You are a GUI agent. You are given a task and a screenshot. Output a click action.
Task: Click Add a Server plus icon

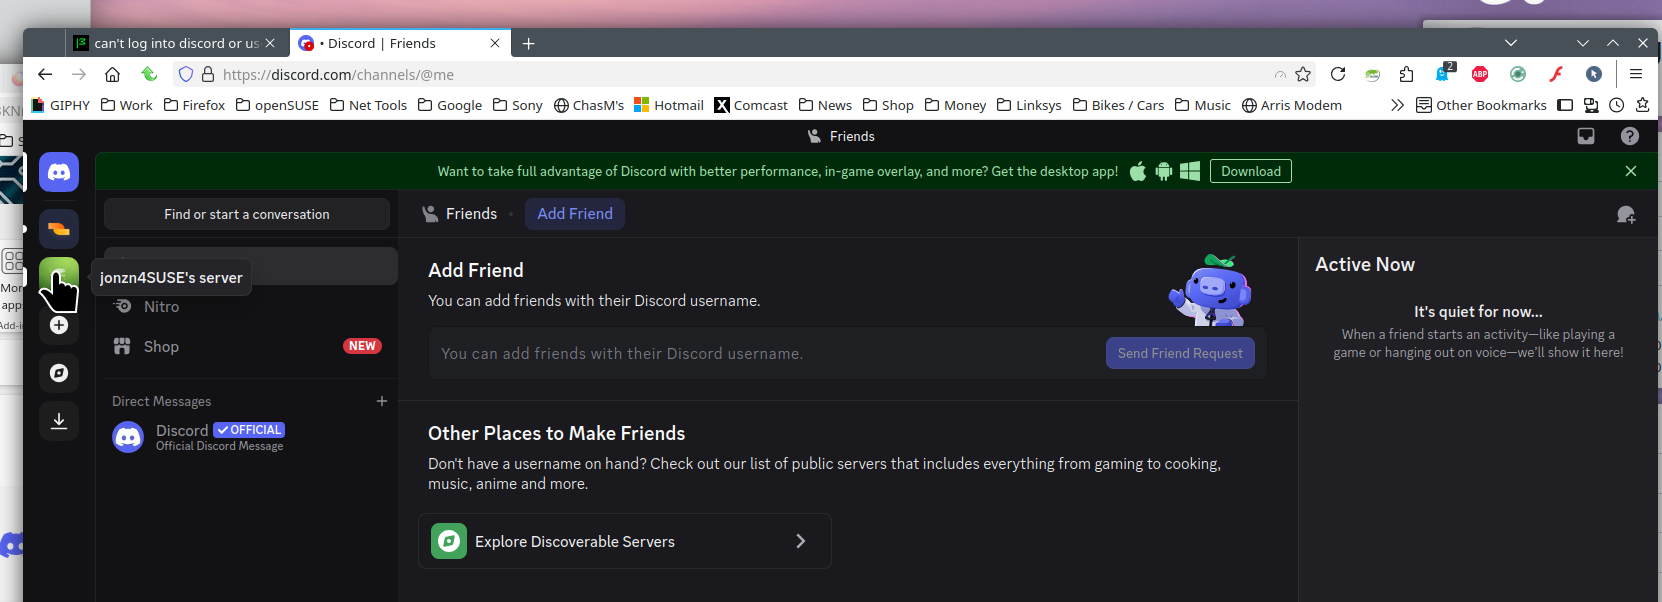59,325
